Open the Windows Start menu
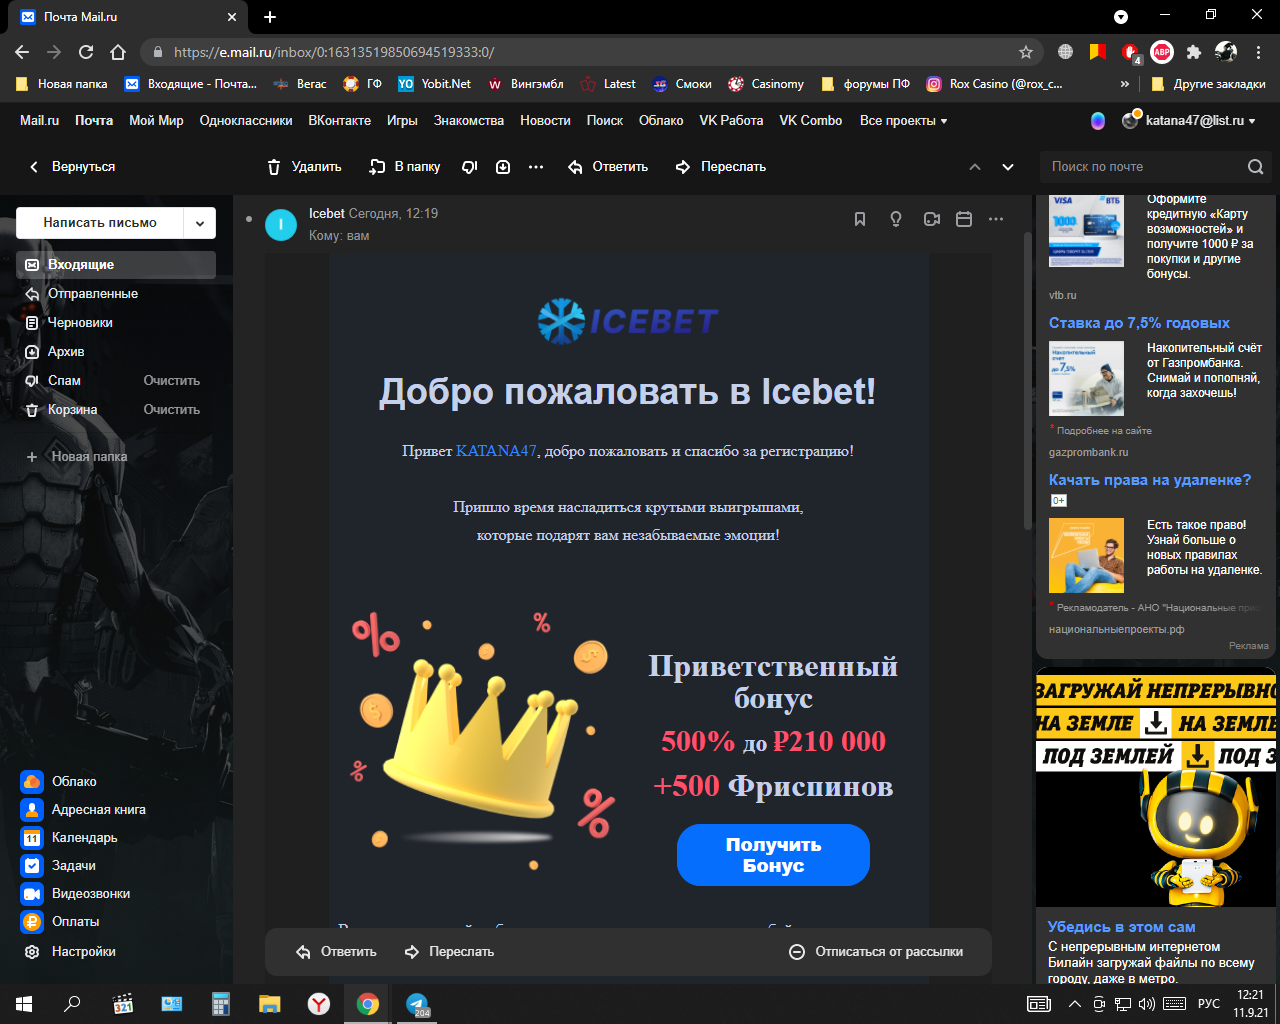Image resolution: width=1280 pixels, height=1024 pixels. (24, 1003)
